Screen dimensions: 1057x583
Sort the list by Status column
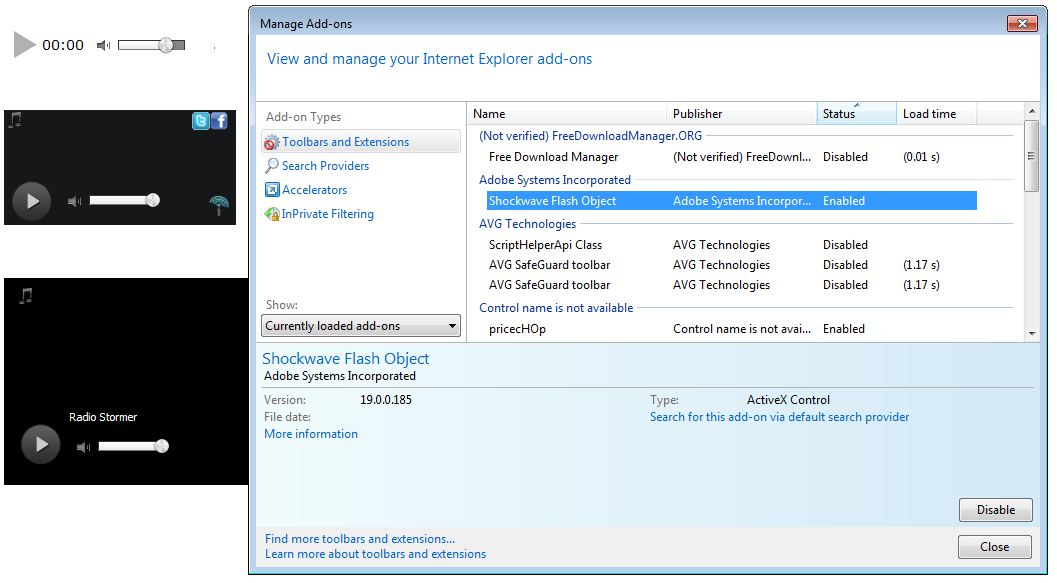[856, 114]
